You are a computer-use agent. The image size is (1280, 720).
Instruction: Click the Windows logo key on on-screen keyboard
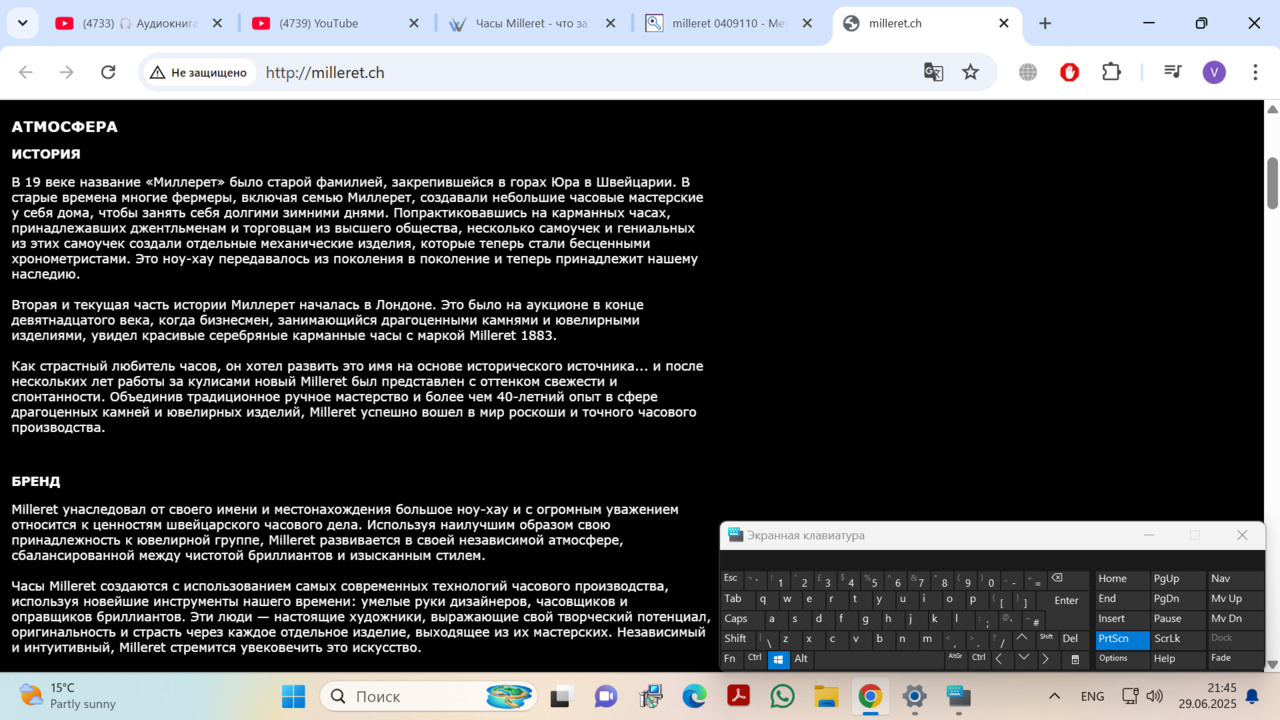[x=779, y=659]
